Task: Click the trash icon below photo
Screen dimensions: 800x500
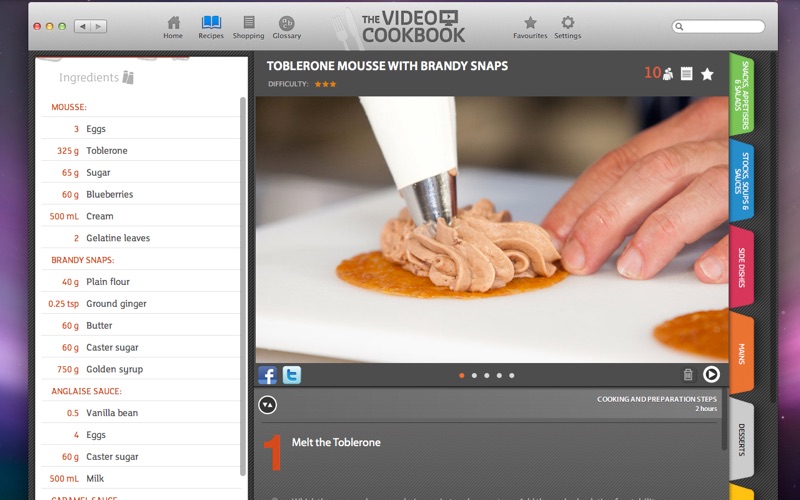Action: (688, 375)
